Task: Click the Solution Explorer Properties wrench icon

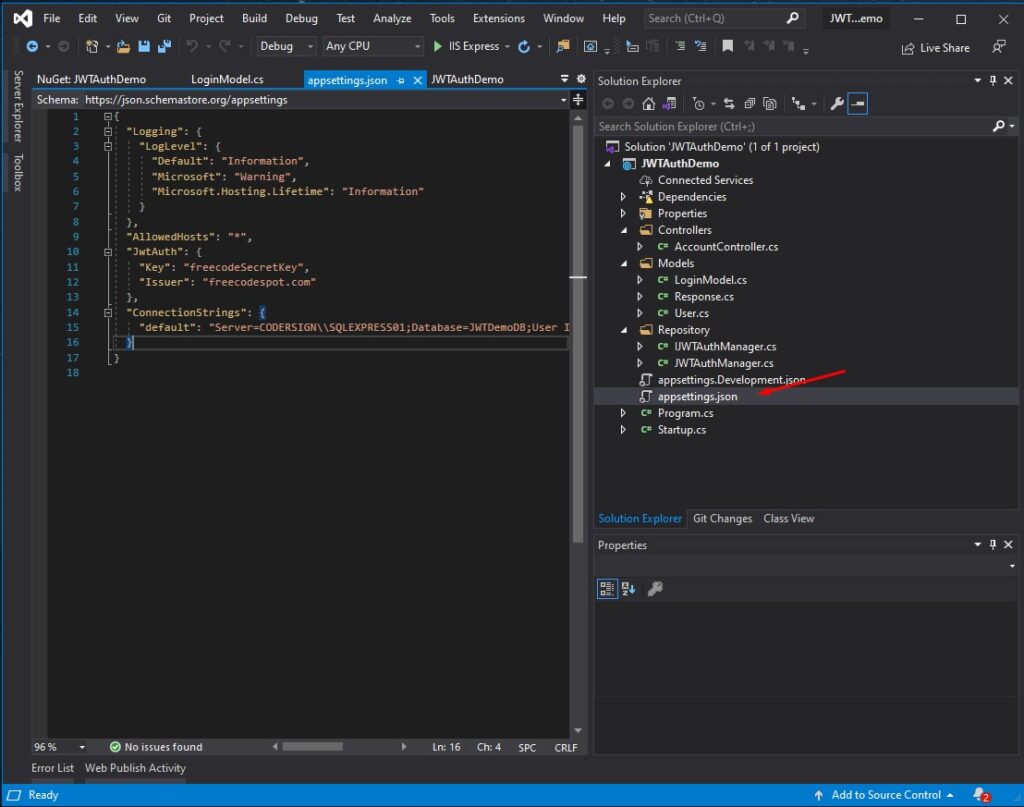Action: (837, 104)
